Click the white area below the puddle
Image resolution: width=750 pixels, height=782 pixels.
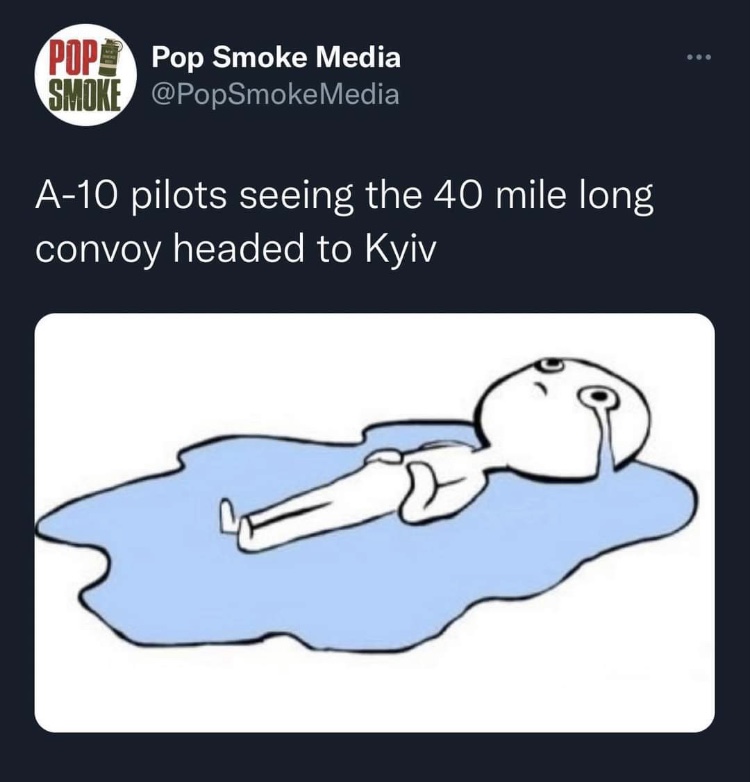[374, 693]
